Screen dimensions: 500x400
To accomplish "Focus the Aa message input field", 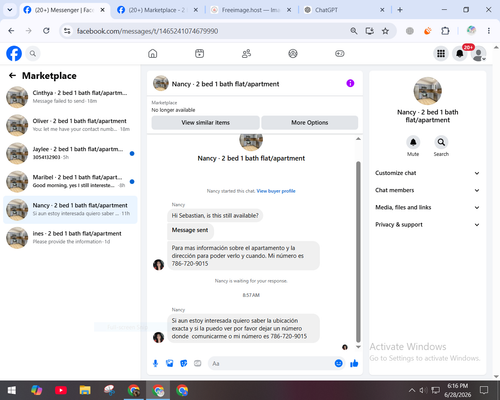I will (x=272, y=363).
